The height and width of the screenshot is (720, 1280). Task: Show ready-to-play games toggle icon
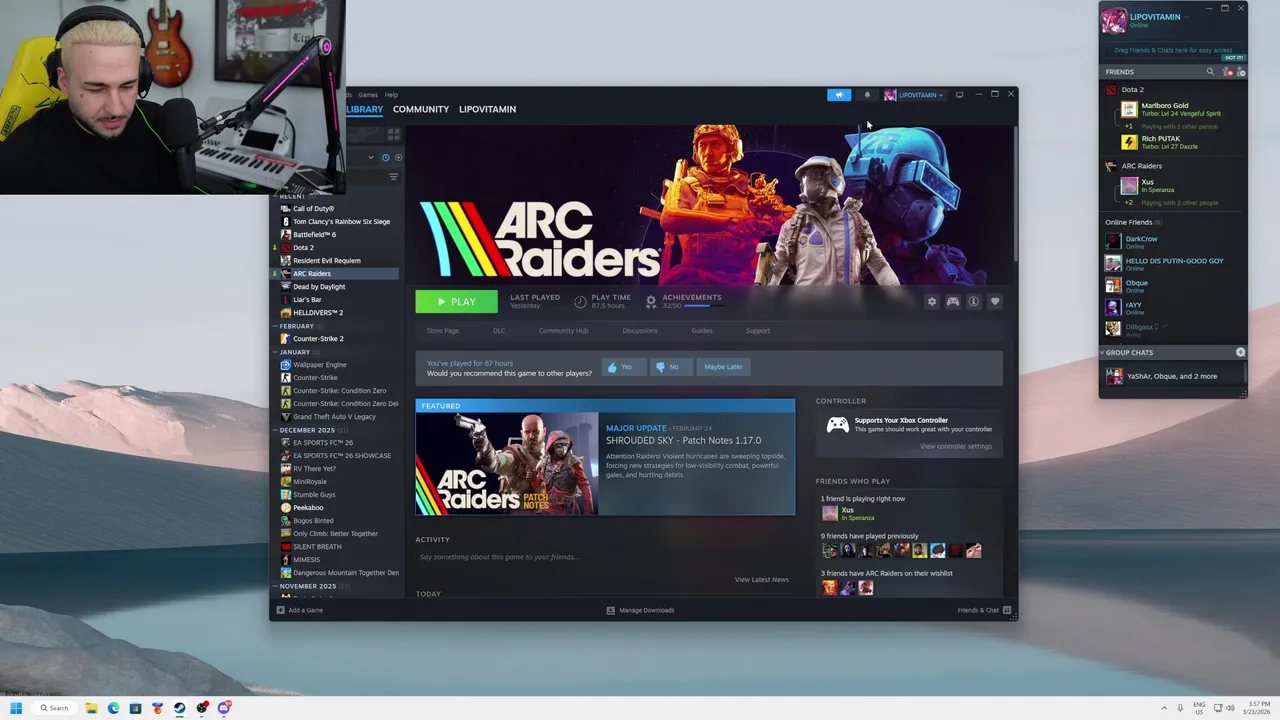pyautogui.click(x=399, y=157)
